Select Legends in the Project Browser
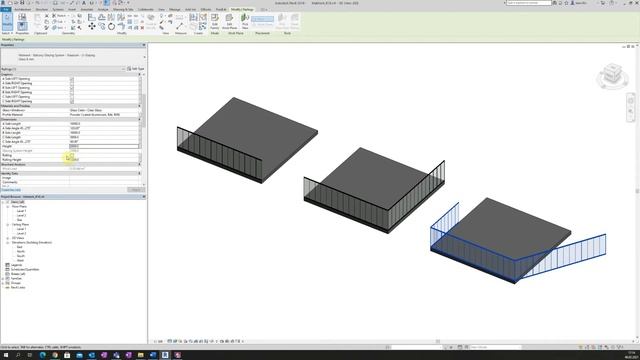Viewport: 640px width, 360px height. click(17, 265)
